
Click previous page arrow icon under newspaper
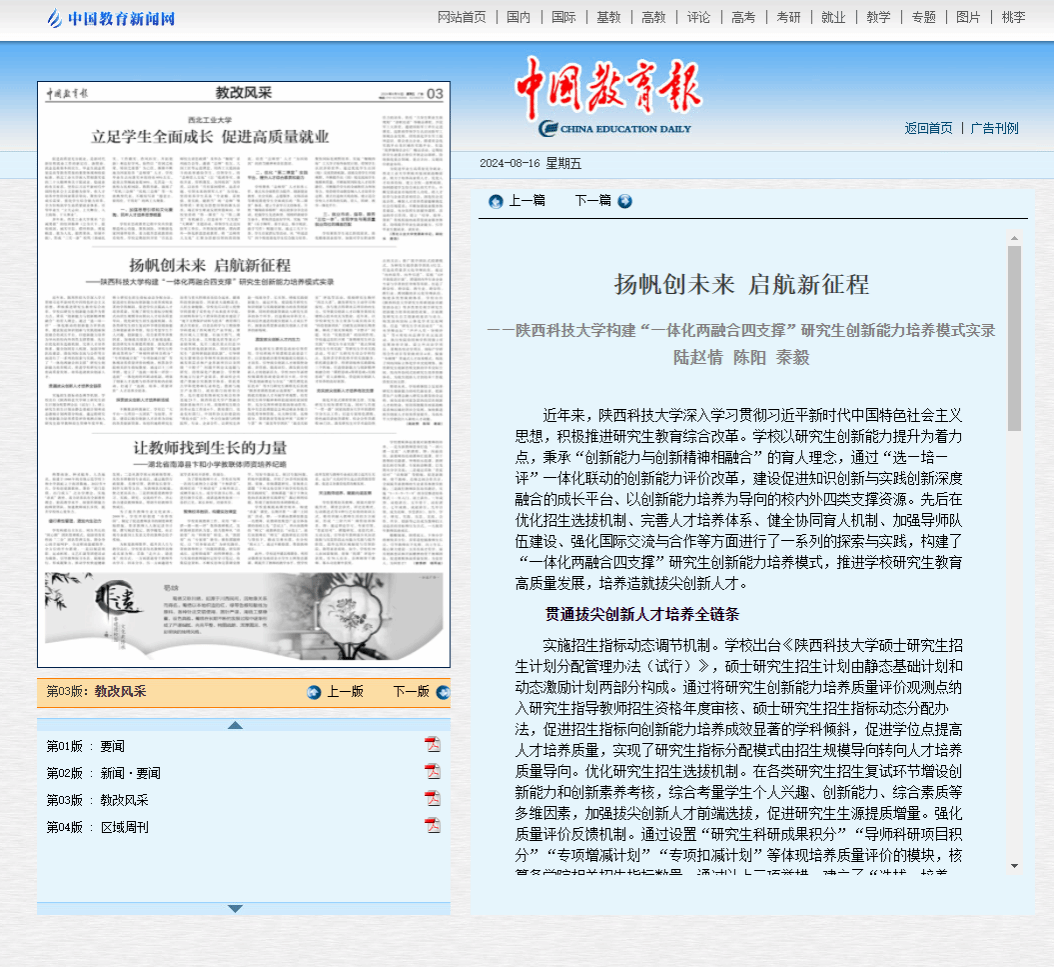[314, 692]
